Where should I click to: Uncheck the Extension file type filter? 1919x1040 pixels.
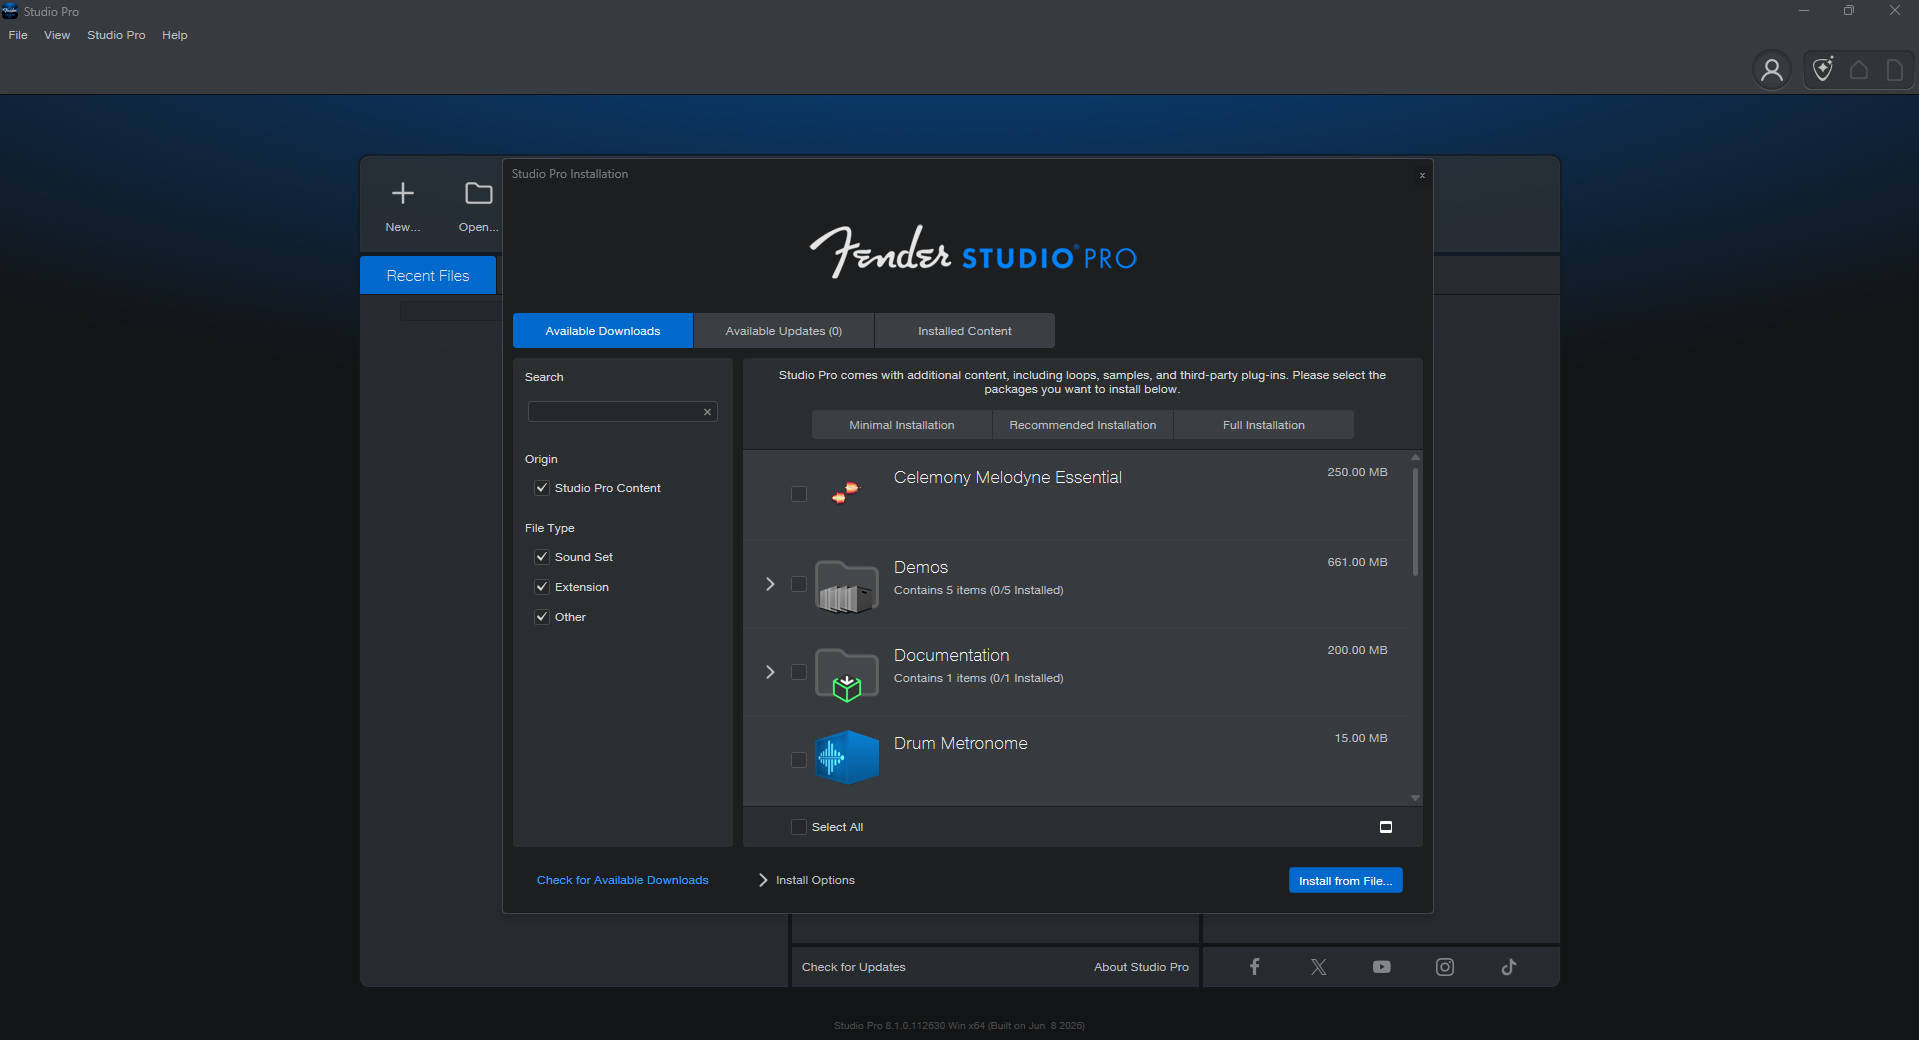point(542,587)
